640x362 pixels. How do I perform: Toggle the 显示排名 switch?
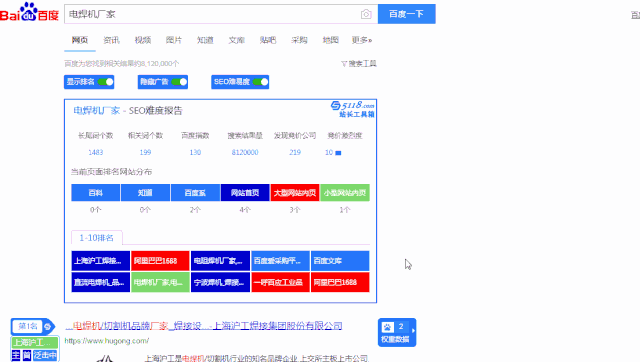106,82
